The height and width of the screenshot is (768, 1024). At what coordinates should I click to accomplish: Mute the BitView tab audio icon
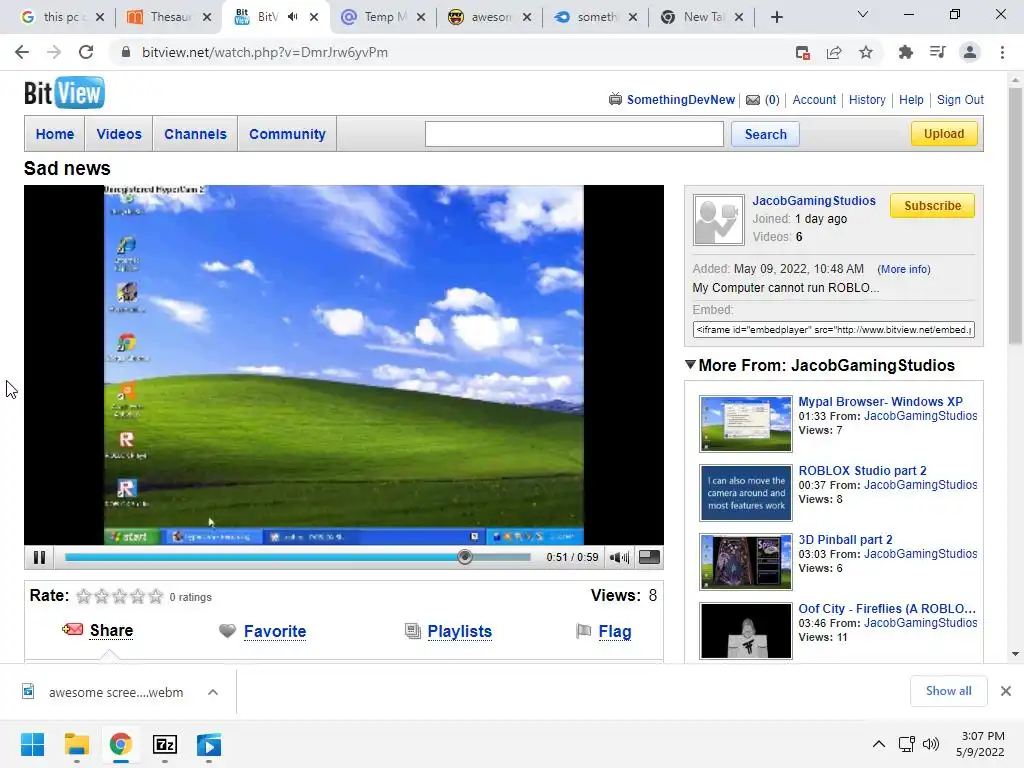tap(293, 17)
